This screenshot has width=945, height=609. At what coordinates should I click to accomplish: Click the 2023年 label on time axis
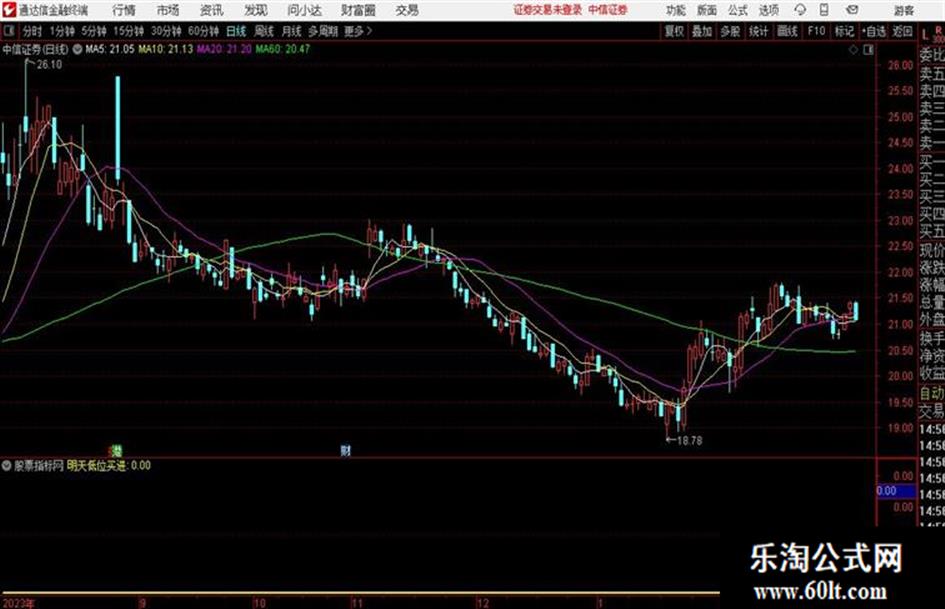click(19, 603)
